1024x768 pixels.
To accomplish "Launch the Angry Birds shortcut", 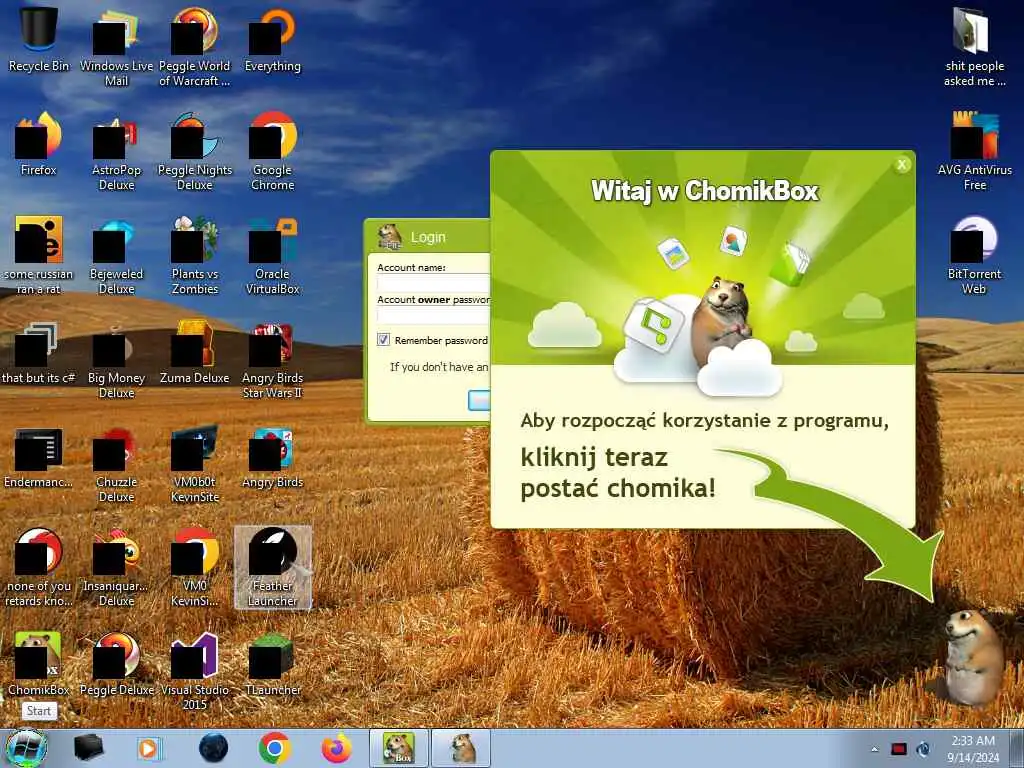I will (272, 457).
